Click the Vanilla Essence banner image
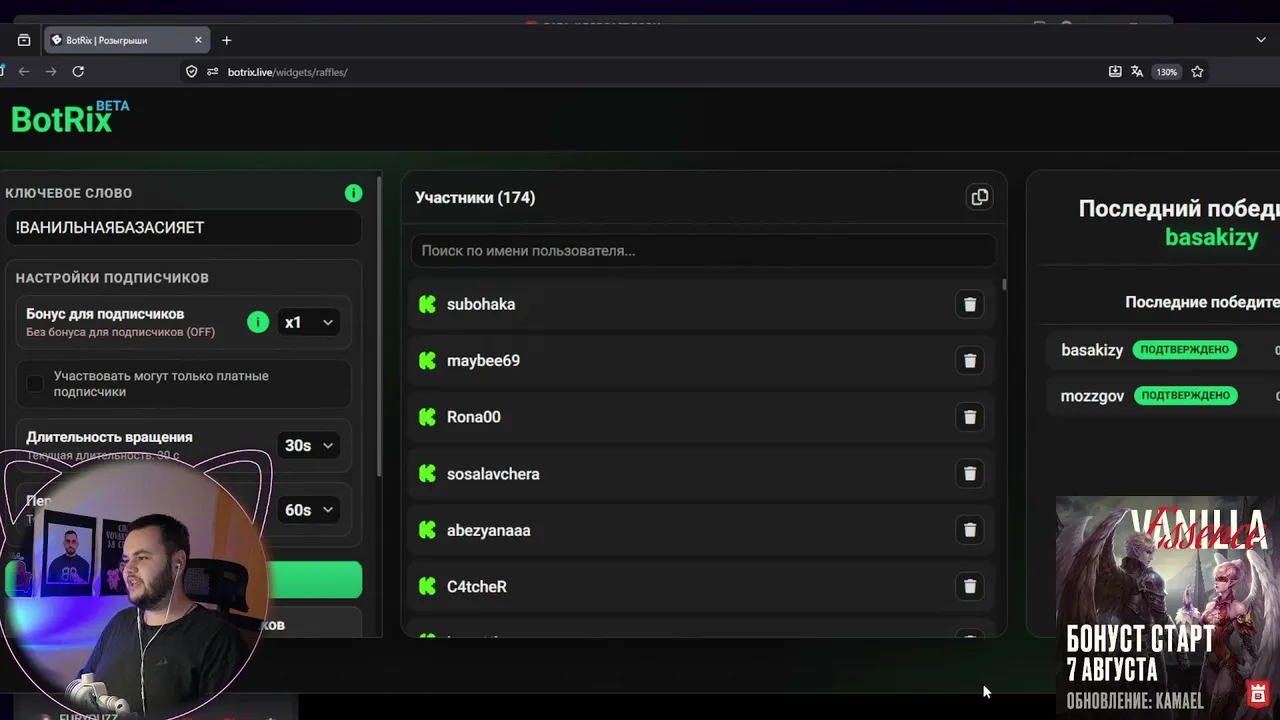 (x=1167, y=604)
